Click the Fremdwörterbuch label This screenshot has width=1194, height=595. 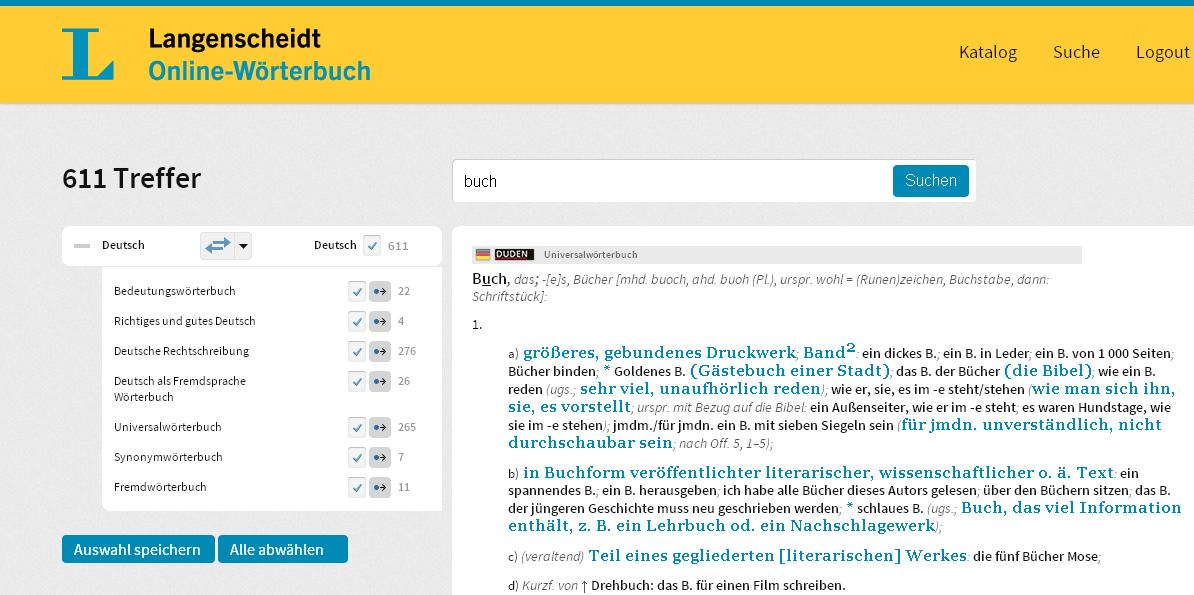pos(160,487)
